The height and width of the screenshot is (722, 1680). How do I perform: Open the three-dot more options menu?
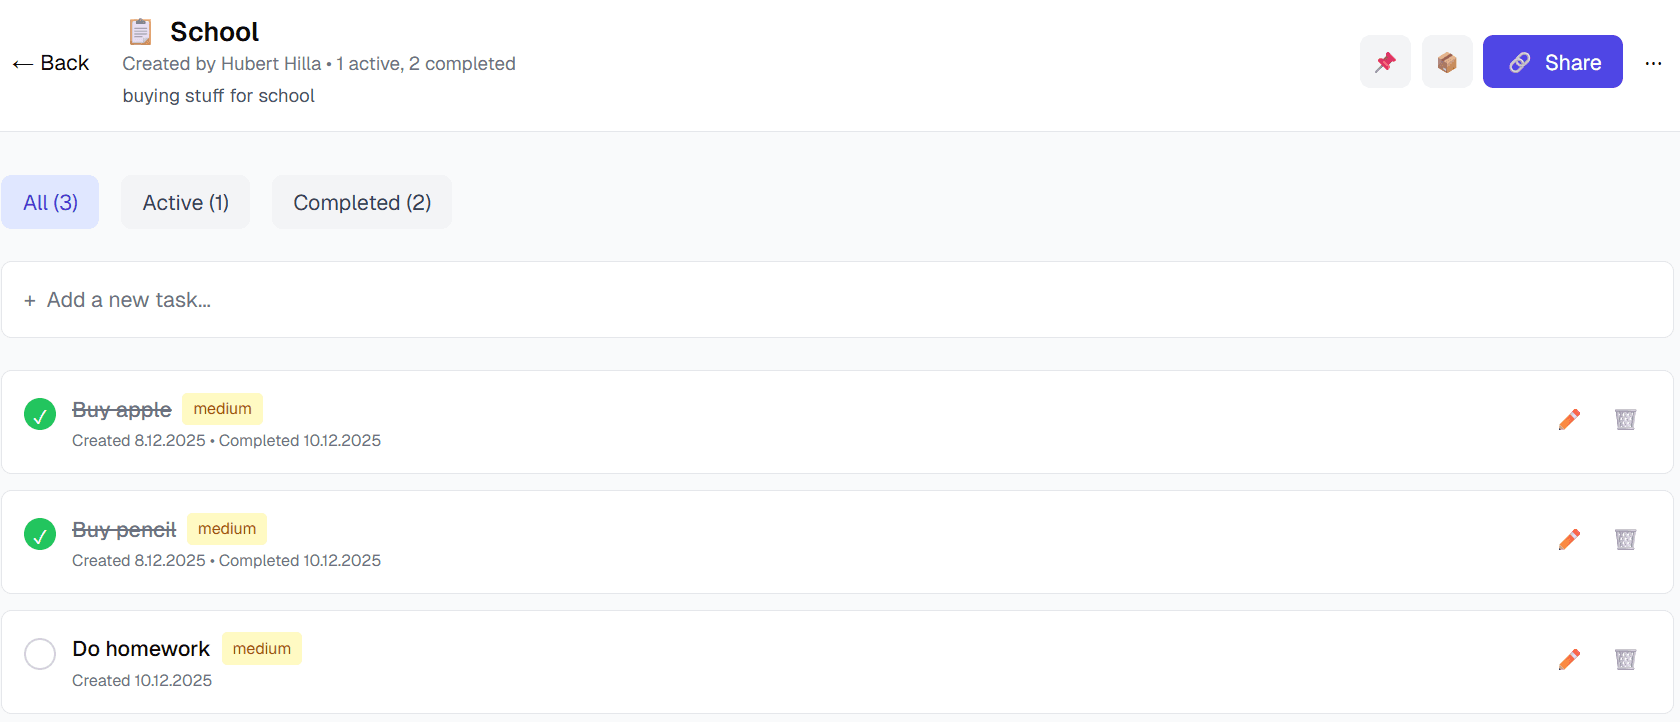click(x=1653, y=63)
